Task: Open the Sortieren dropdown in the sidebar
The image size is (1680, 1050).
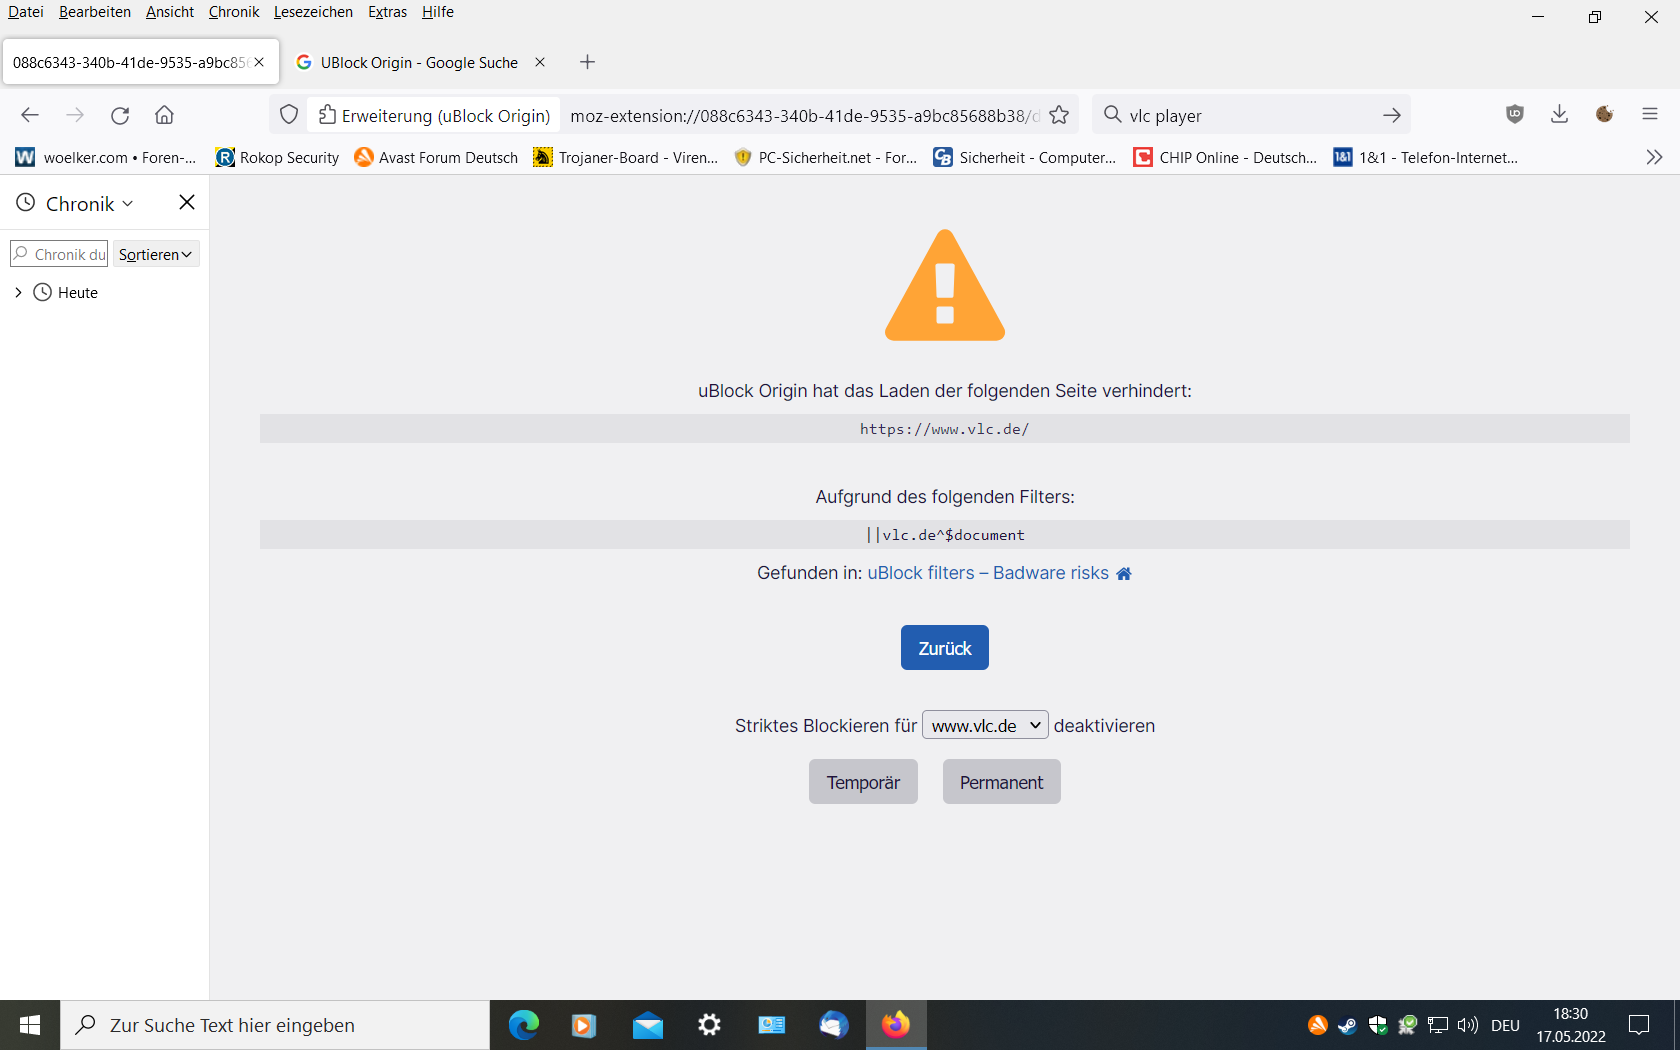Action: tap(156, 254)
